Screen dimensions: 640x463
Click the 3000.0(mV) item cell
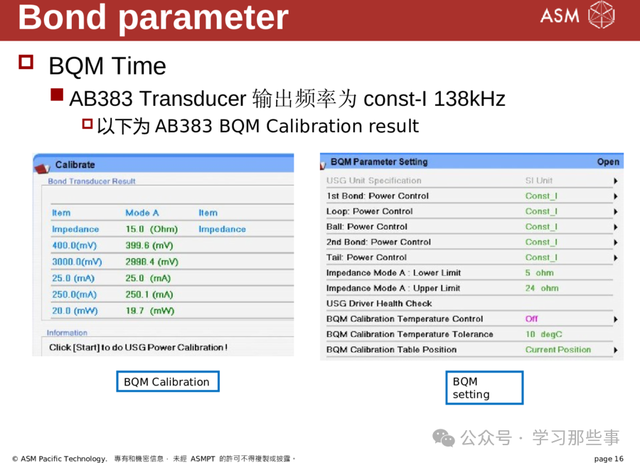(x=77, y=262)
